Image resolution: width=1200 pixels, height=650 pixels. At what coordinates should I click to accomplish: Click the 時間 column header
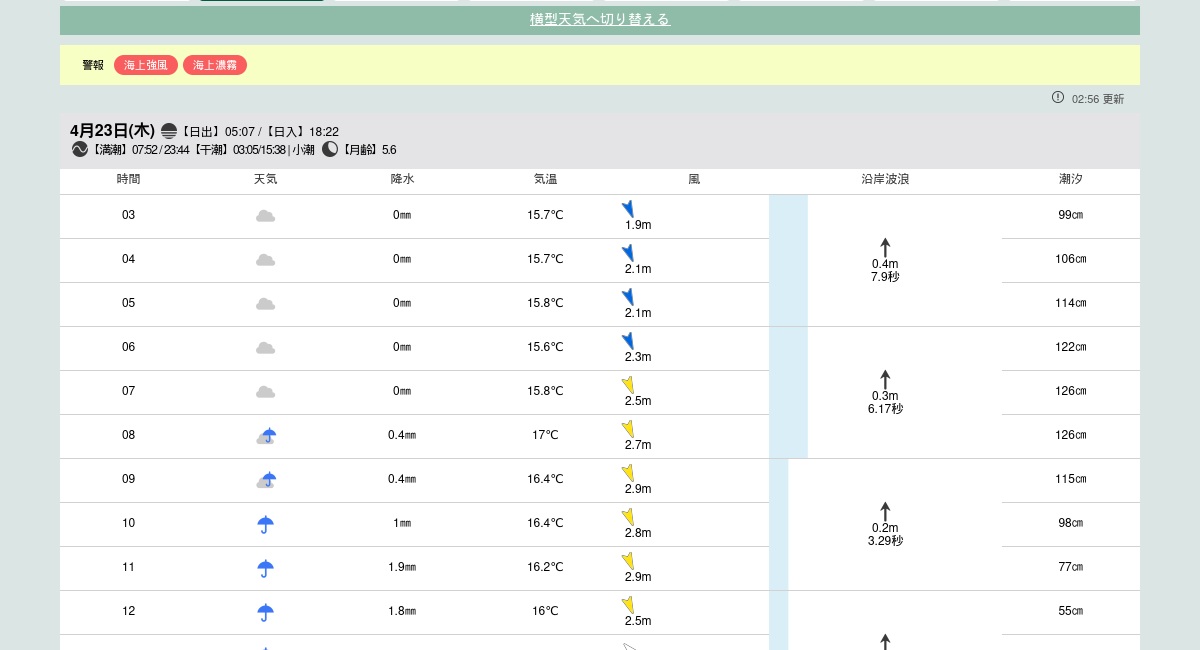pyautogui.click(x=128, y=180)
